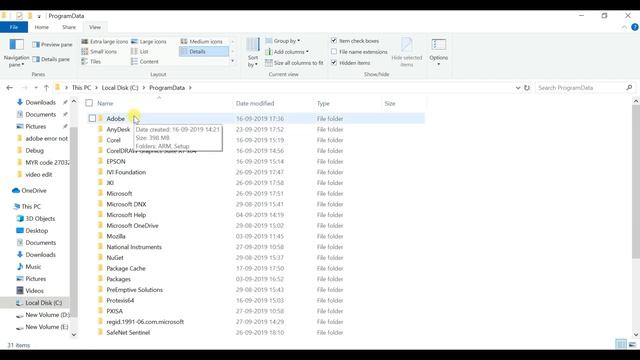Open recent locations dropdown arrow
The image size is (640, 360).
pos(36,88)
